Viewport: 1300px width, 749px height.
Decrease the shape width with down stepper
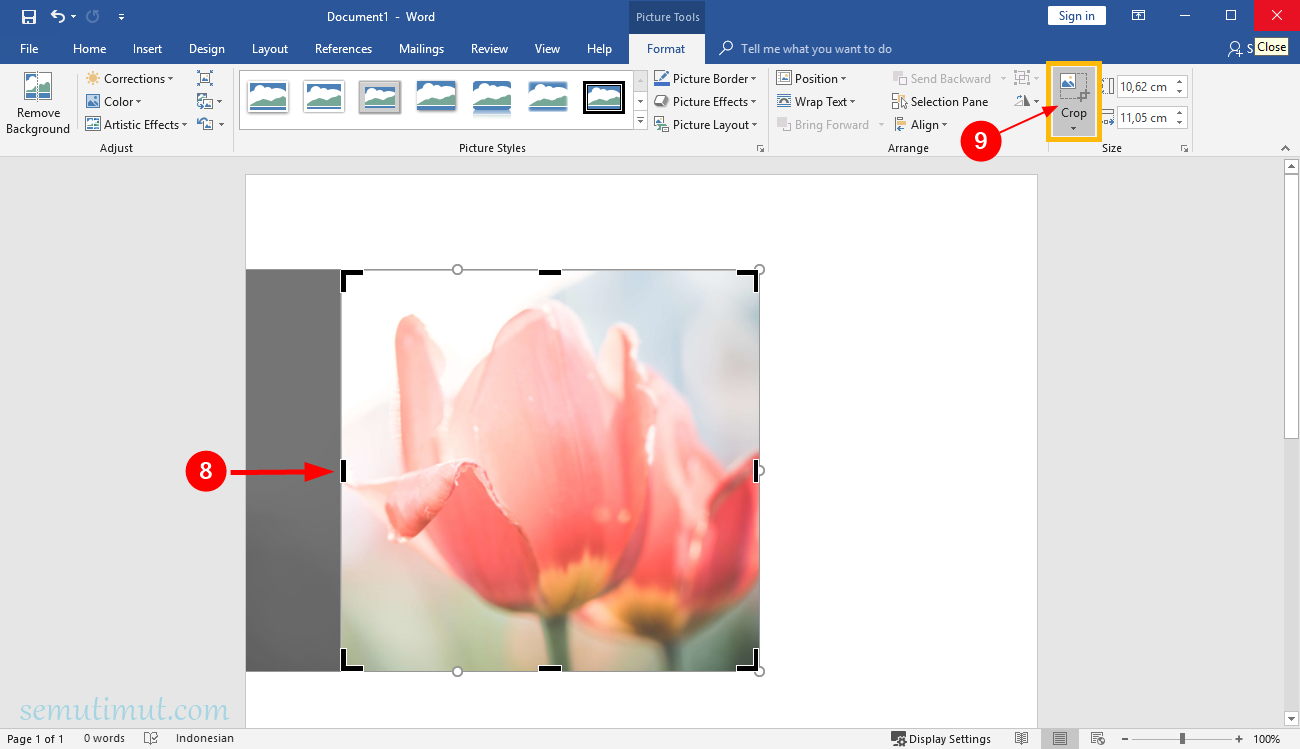(1180, 123)
